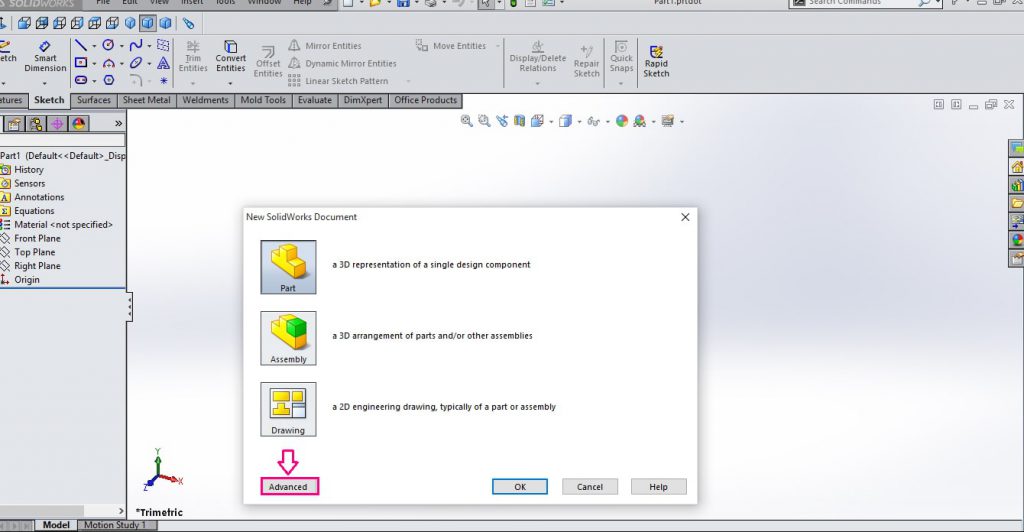Click the Advanced button in dialog
The height and width of the screenshot is (532, 1024).
pos(289,486)
